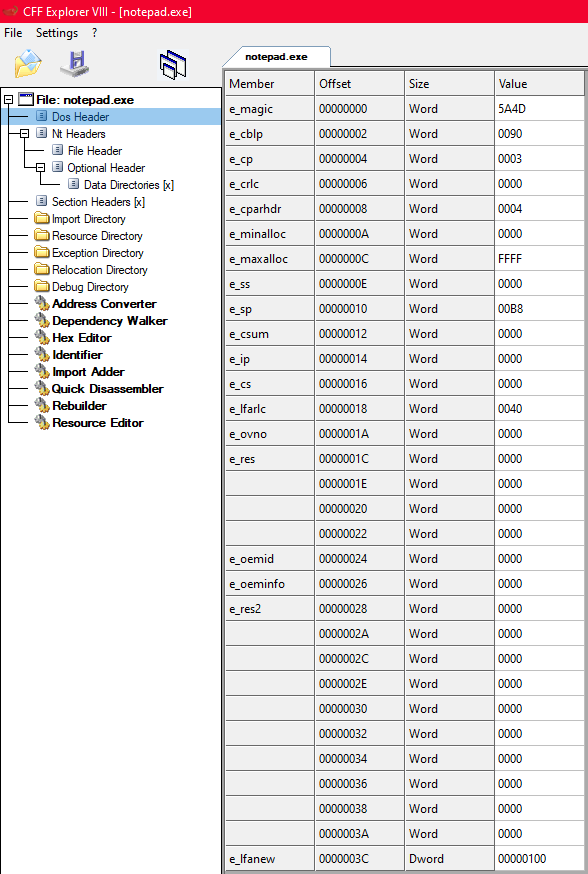Click the Resource Directory folder icon
Screen dimensions: 588x874
coord(42,235)
